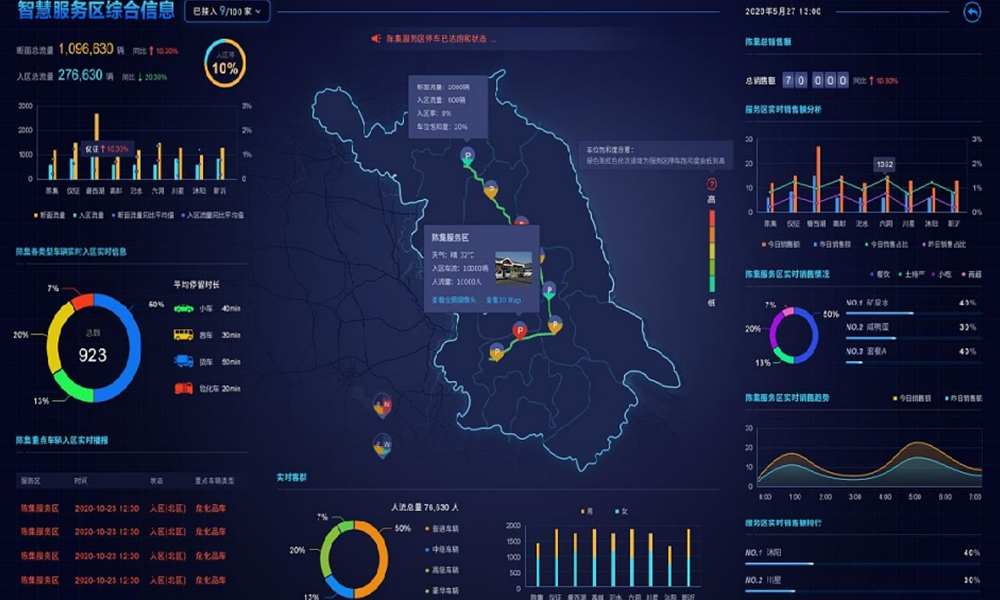1000x600 pixels.
Task: Click the yellow 客车 bus icon
Action: point(184,335)
